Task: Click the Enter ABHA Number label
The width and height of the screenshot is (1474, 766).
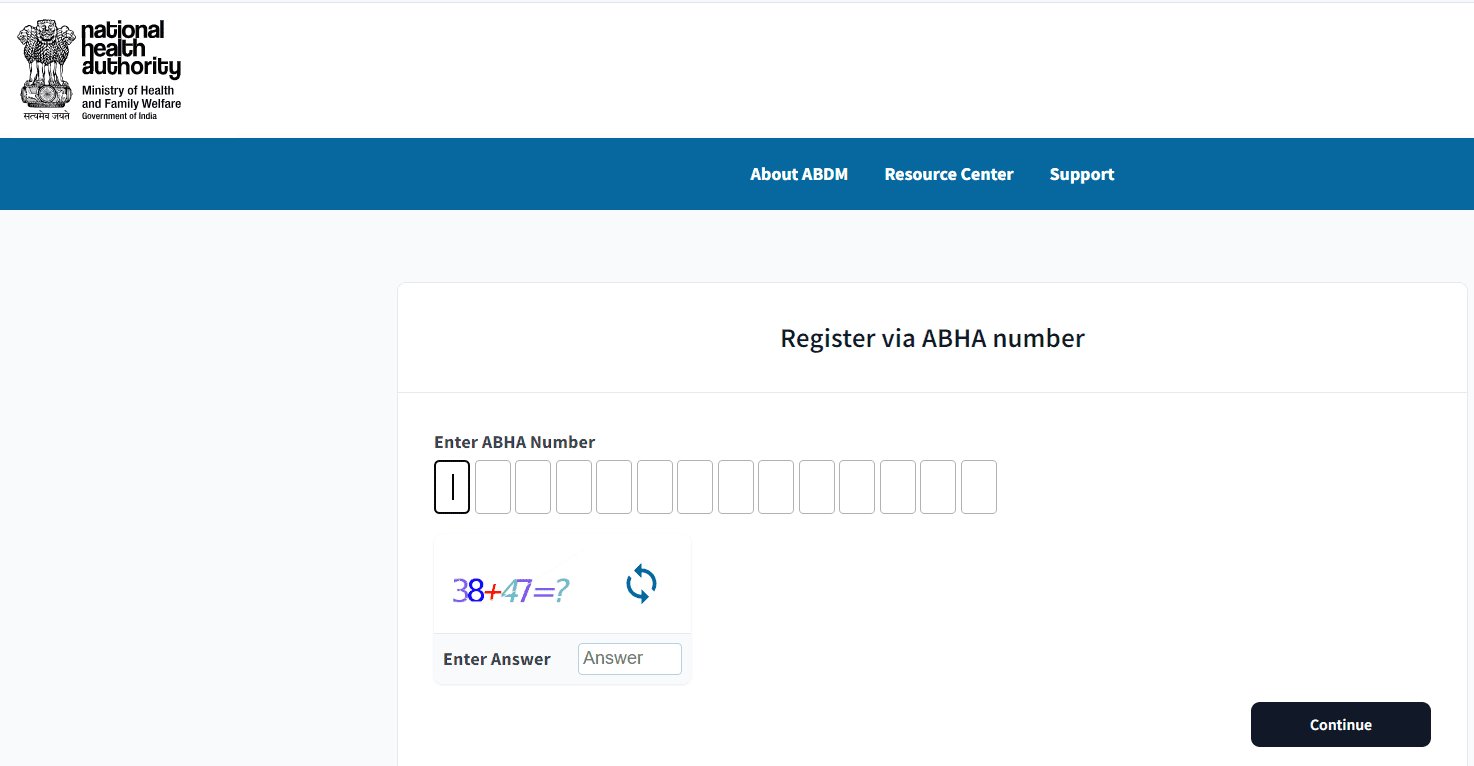Action: [x=514, y=441]
